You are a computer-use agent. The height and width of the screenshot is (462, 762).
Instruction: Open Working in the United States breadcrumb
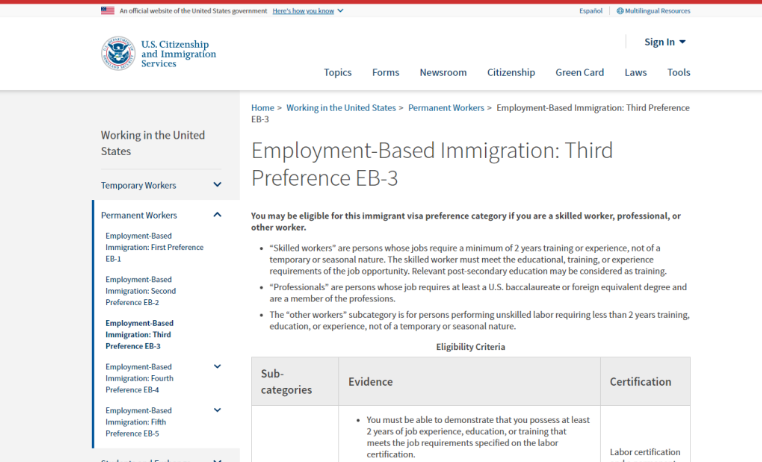pyautogui.click(x=341, y=108)
